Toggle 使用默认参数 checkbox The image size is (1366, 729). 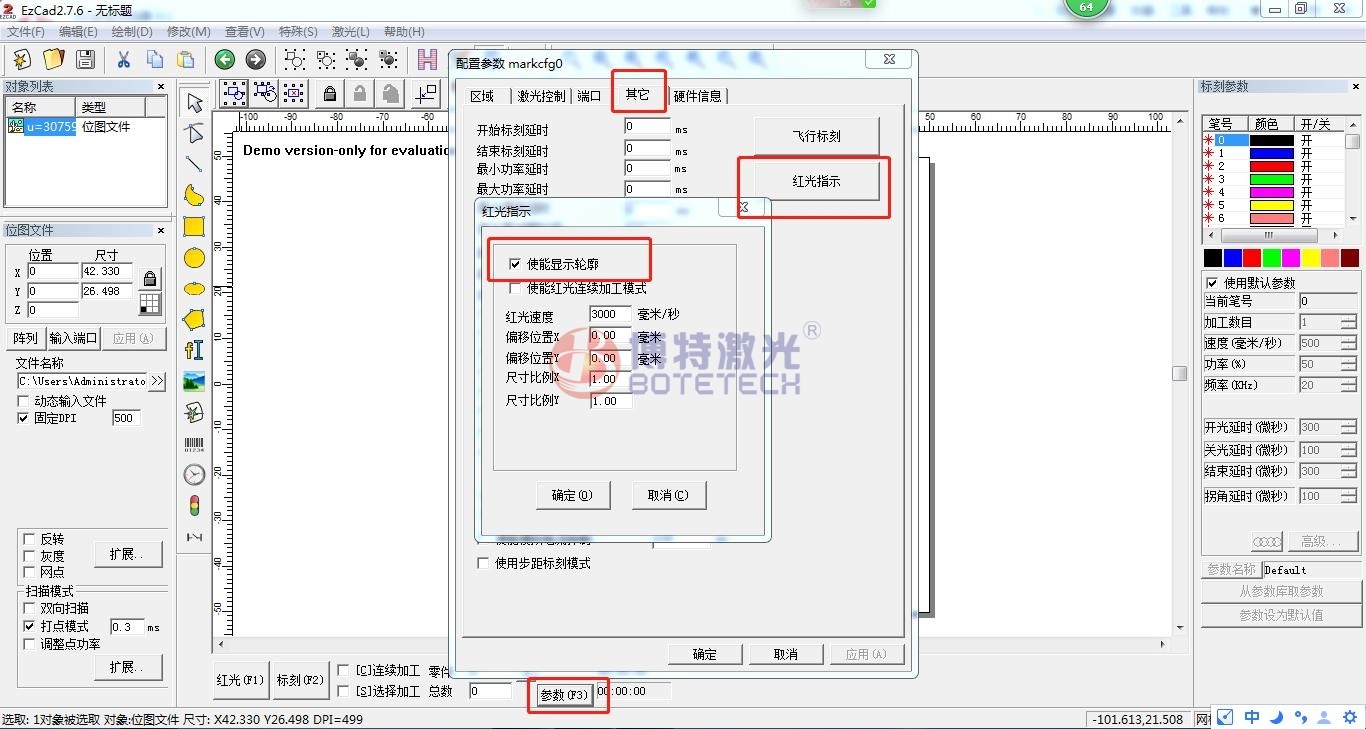[x=1212, y=283]
